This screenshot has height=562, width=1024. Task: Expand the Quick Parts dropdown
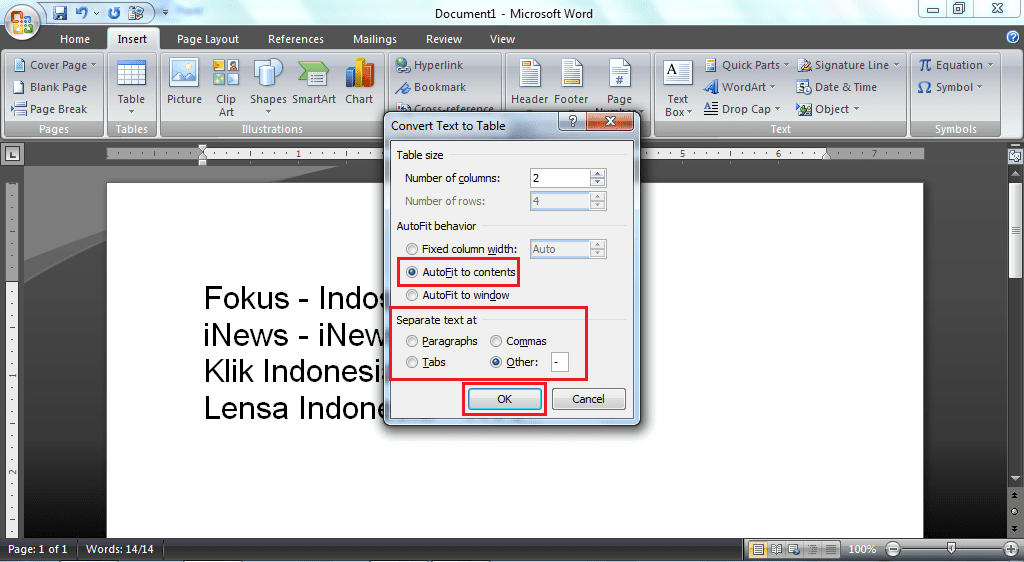[786, 65]
